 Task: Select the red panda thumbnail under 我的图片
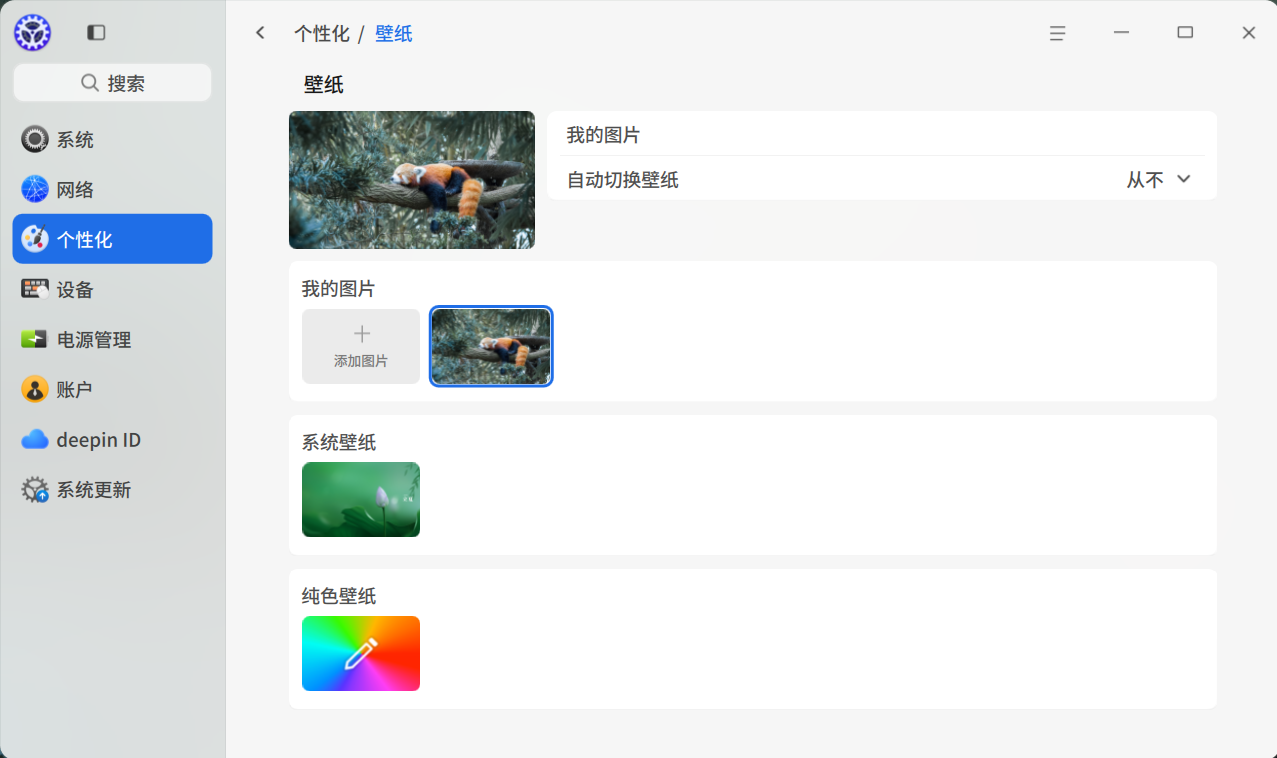[x=491, y=346]
